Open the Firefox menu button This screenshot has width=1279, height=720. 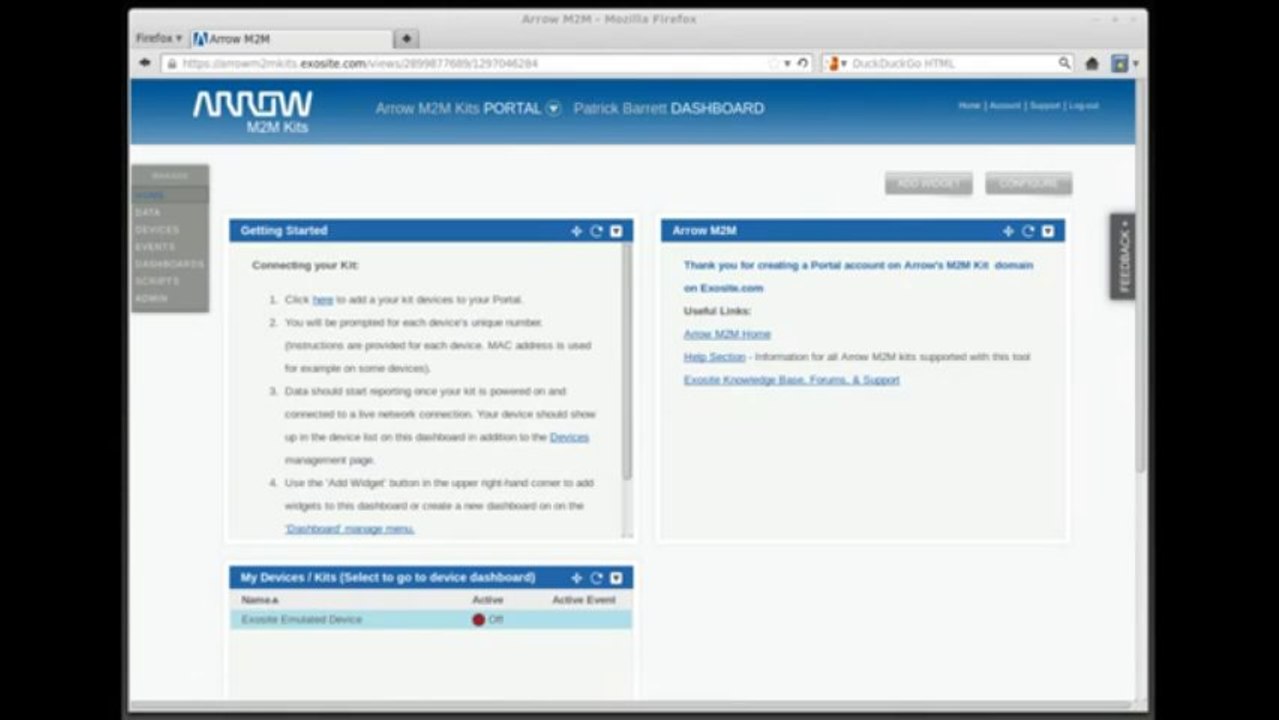point(159,38)
